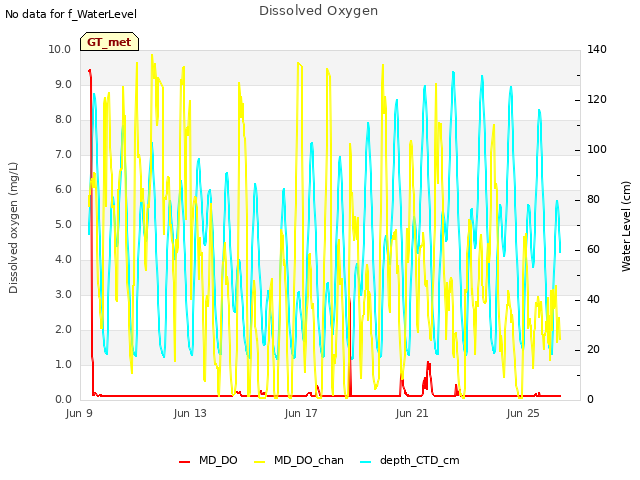
Task: Click the 9.0 left axis value
Action: 63,84
